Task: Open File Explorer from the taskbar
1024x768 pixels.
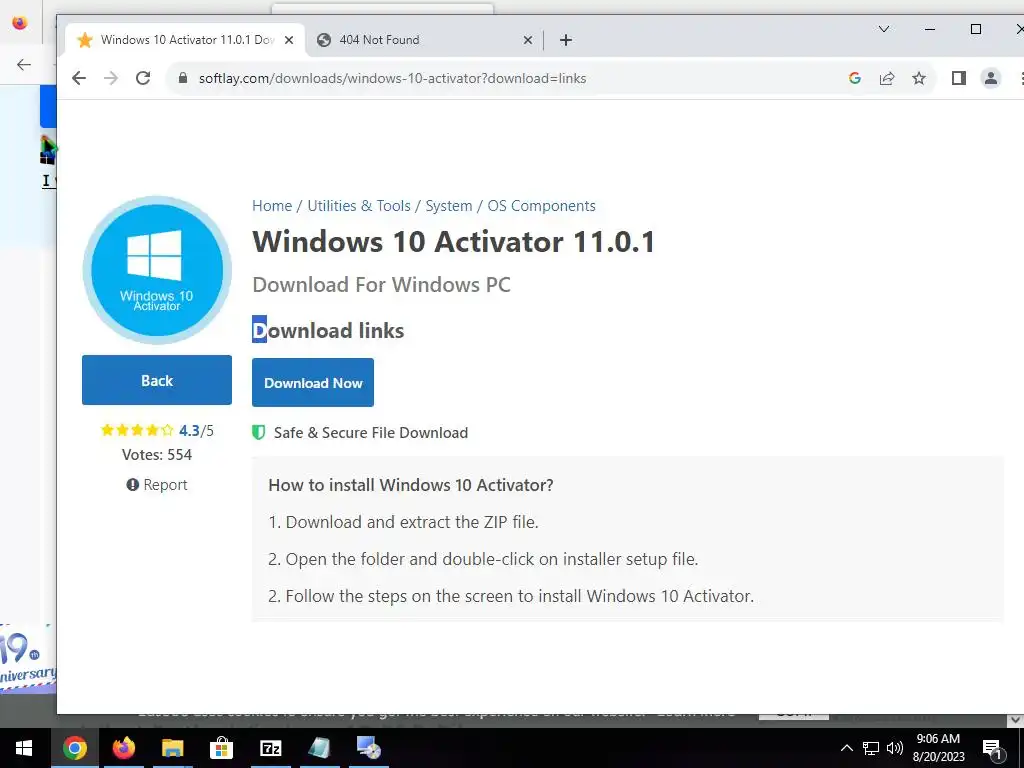Action: (x=172, y=748)
